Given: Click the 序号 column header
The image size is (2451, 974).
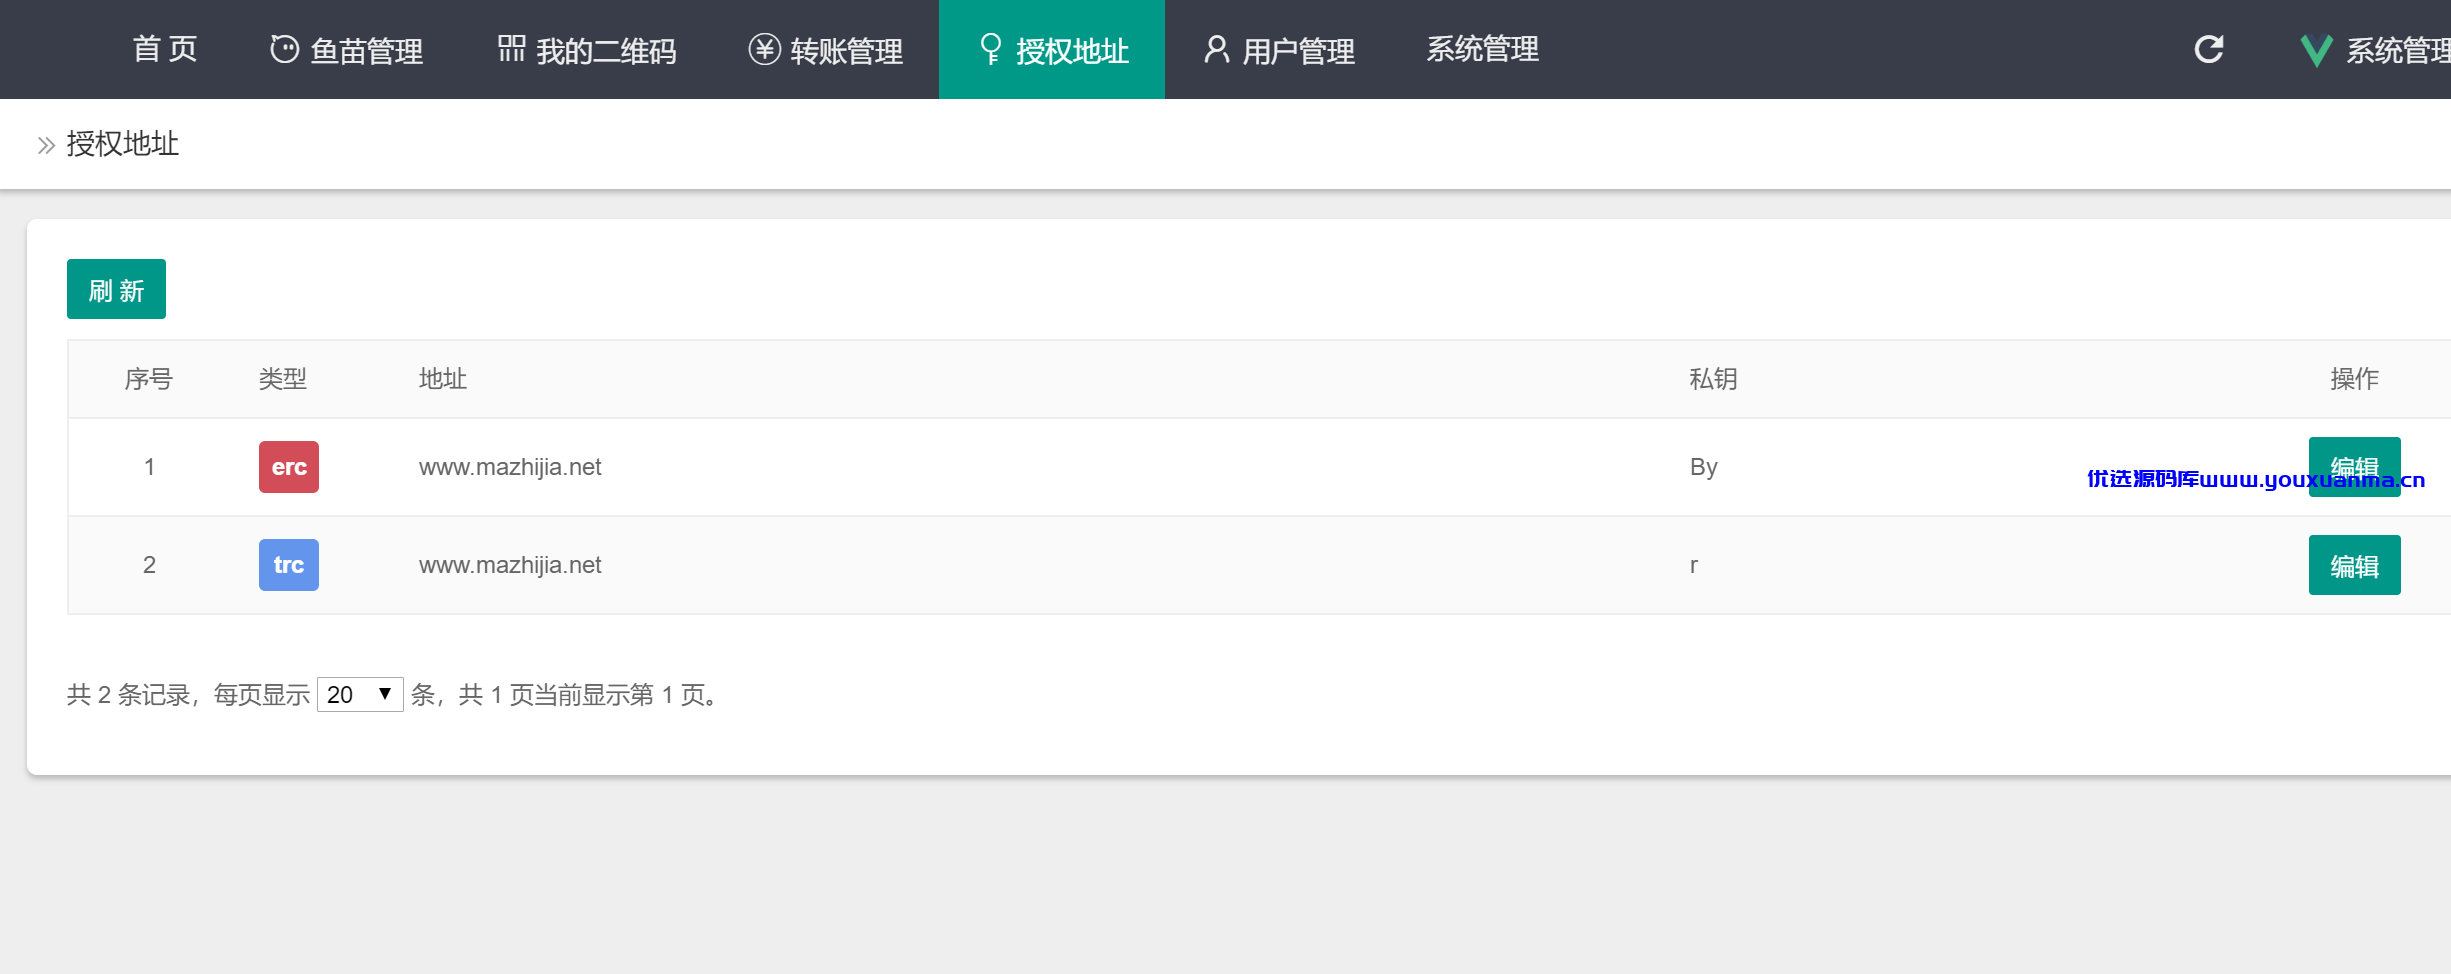Looking at the screenshot, I should (x=149, y=379).
